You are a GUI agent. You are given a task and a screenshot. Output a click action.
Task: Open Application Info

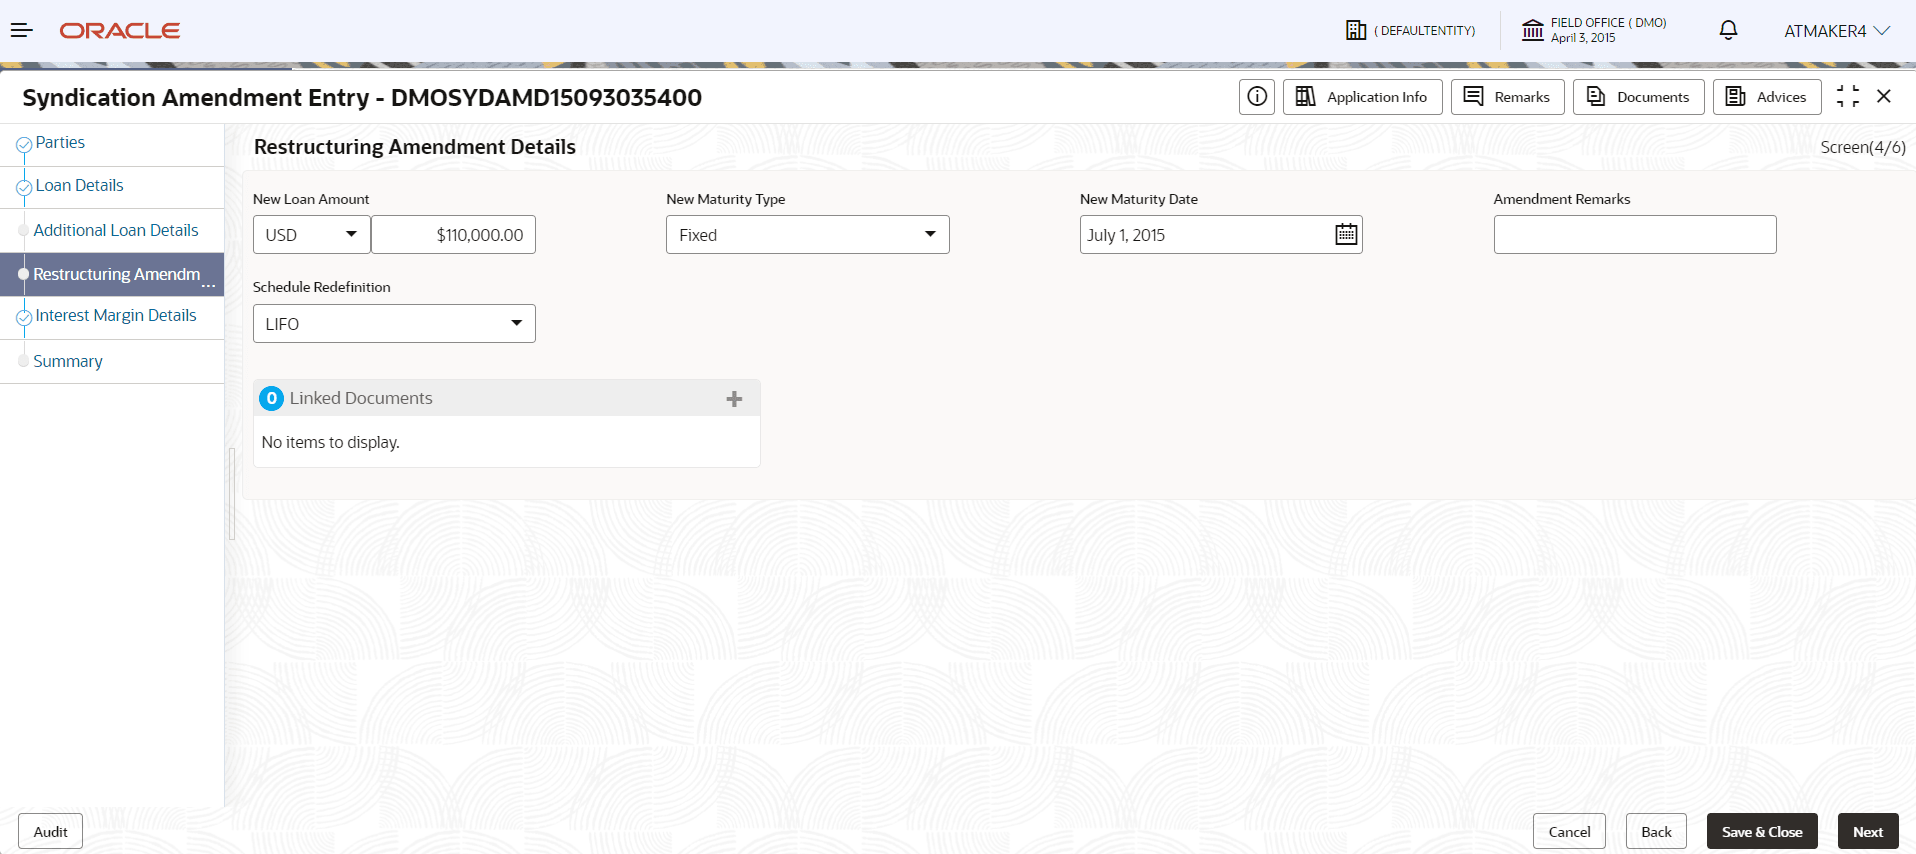(x=1362, y=97)
